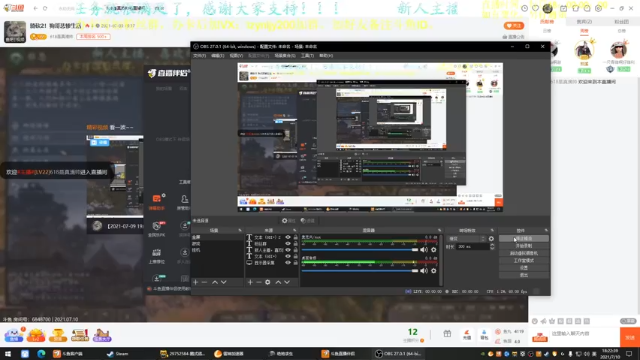Open 麦克风/Aux audio settings gear
This screenshot has width=640, height=360.
(434, 249)
